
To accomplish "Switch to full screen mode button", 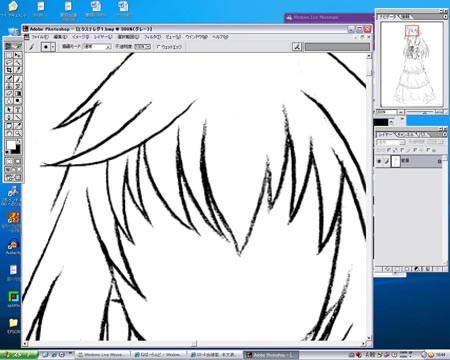I will pos(19,170).
